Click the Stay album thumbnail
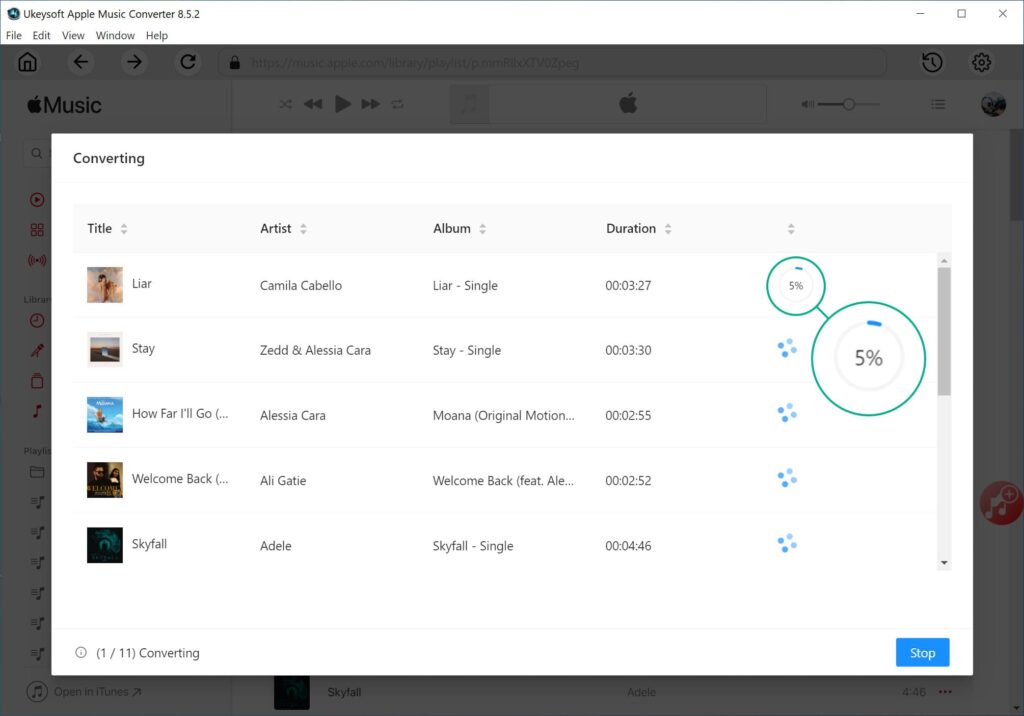Screen dimensions: 1024x716 [x=104, y=350]
